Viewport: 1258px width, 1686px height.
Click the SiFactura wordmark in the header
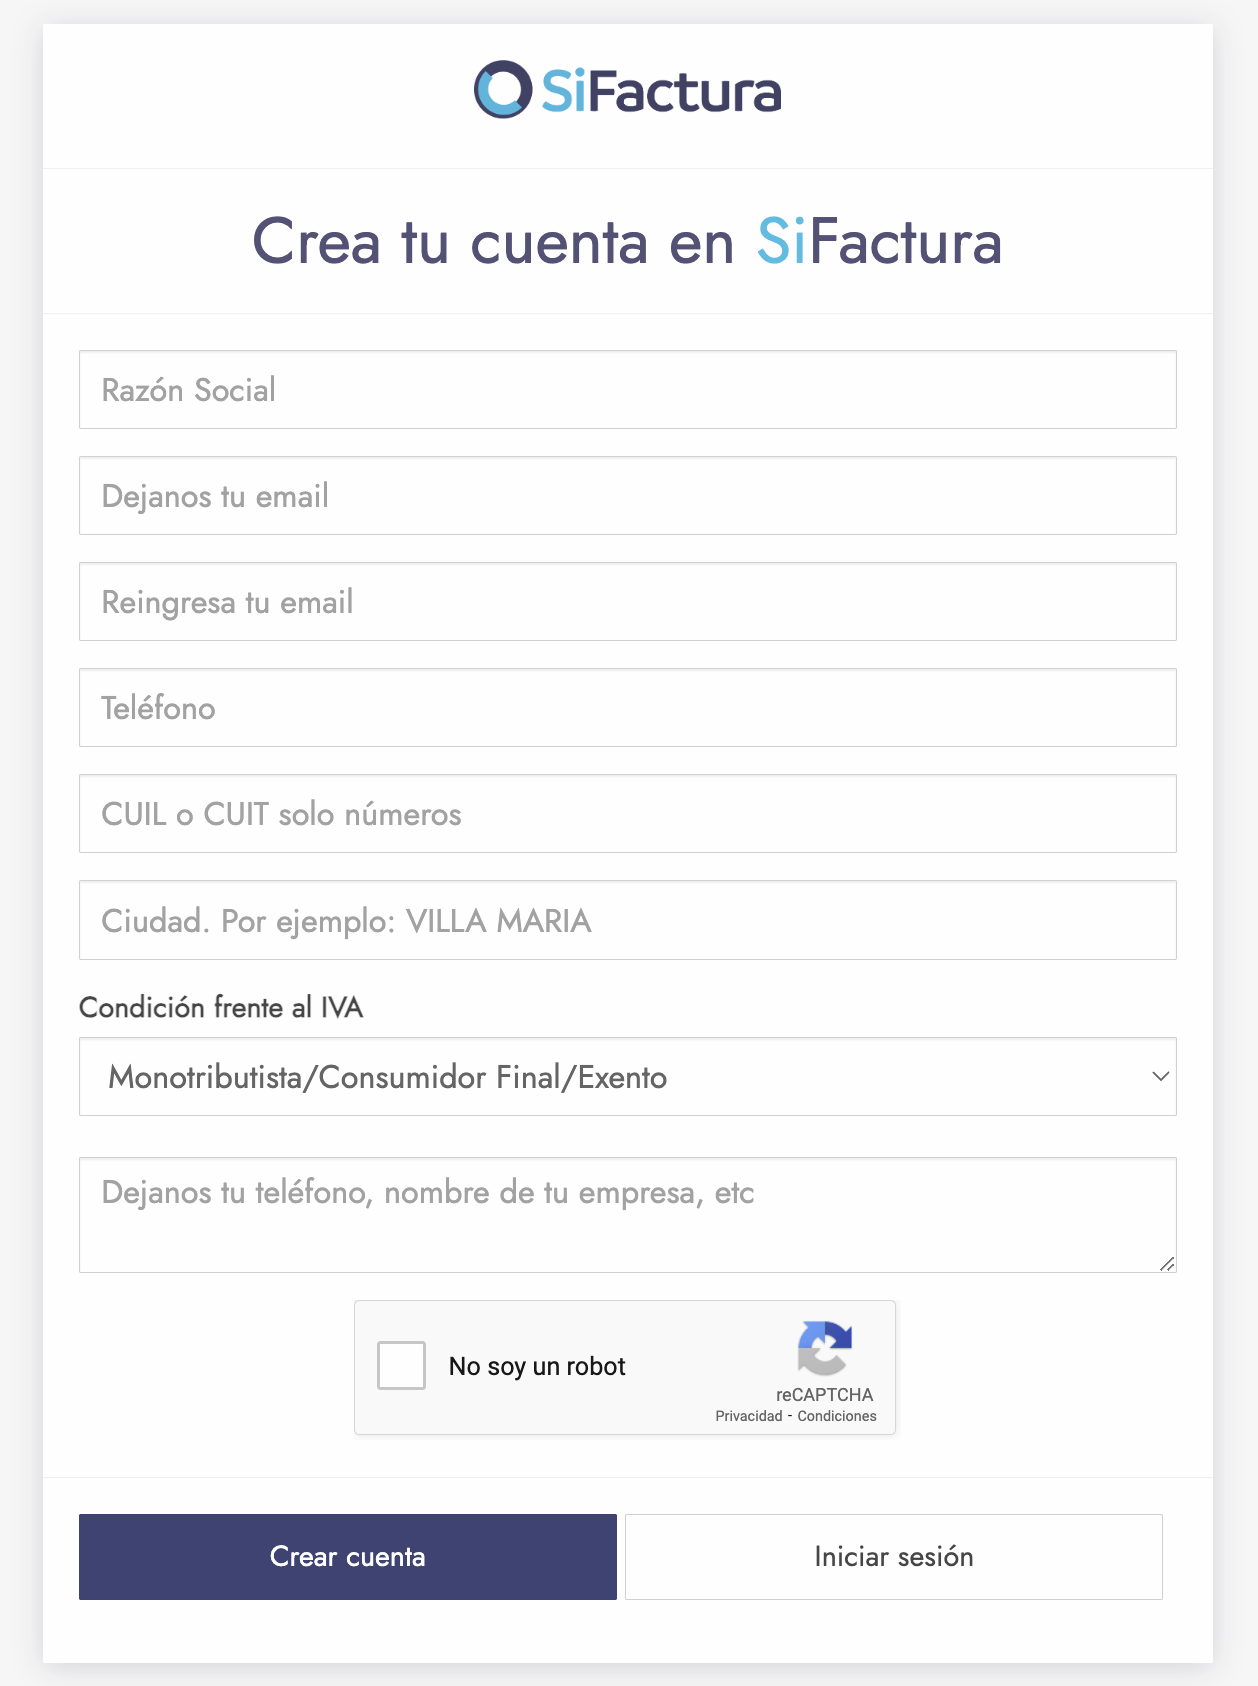tap(661, 91)
